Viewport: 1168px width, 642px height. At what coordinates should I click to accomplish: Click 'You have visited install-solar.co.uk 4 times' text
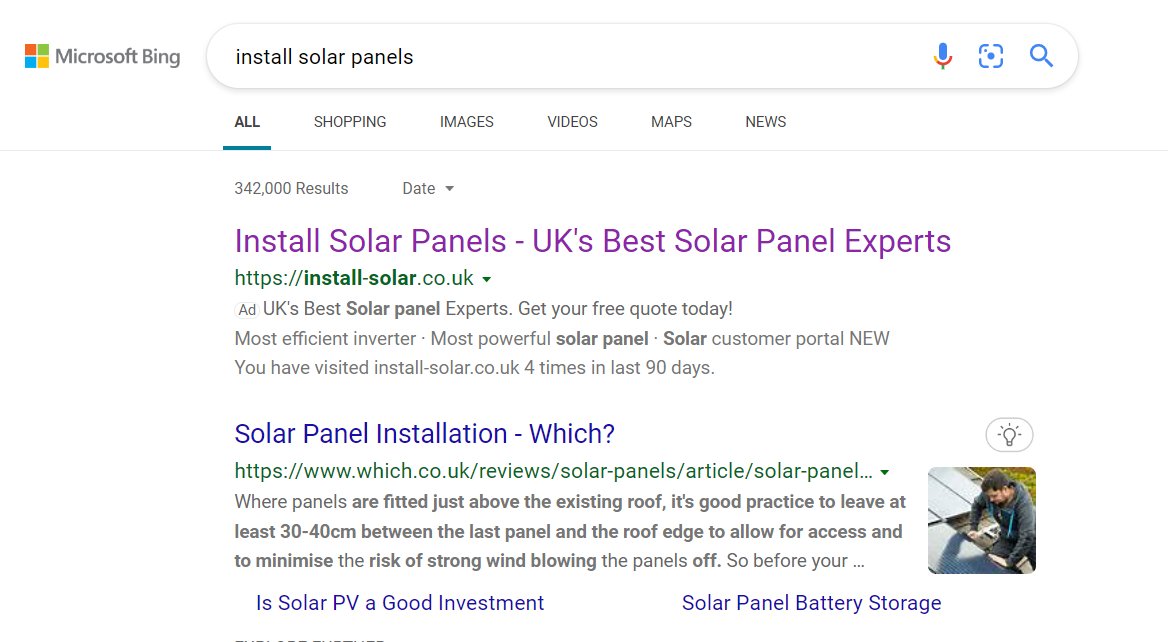[474, 368]
